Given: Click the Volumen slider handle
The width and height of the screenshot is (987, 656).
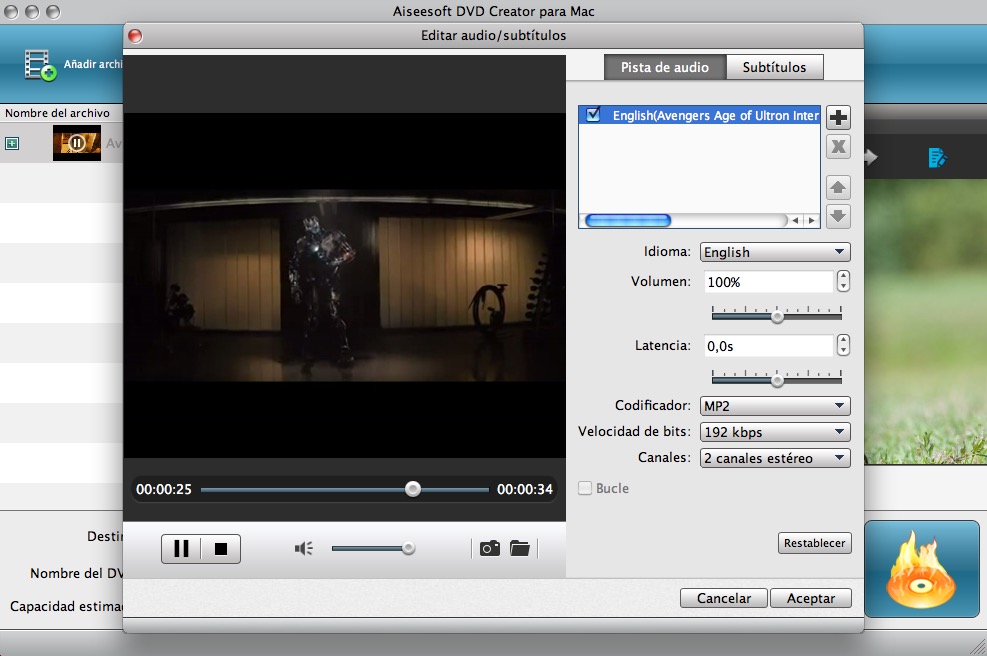Looking at the screenshot, I should [x=777, y=317].
